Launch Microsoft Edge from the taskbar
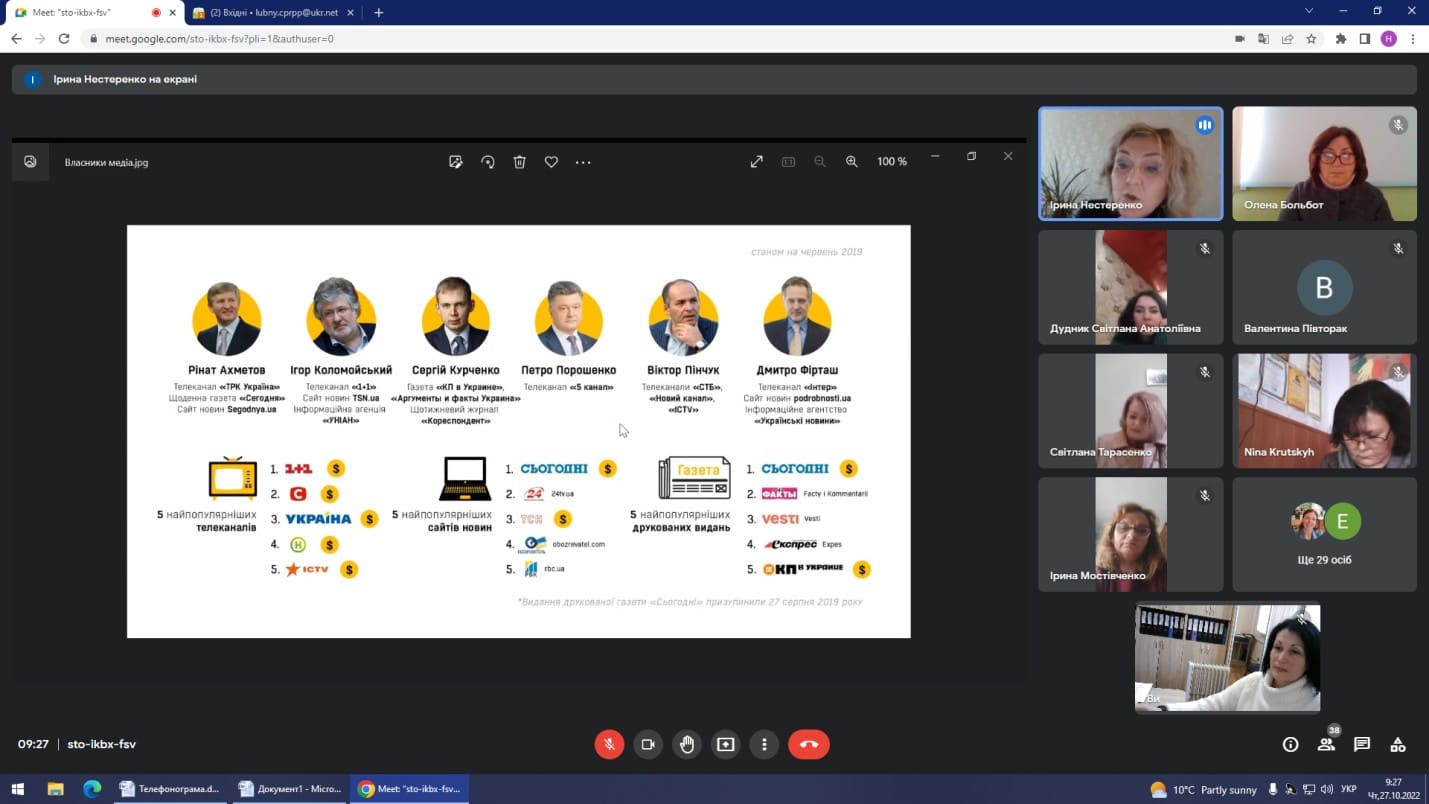 point(92,789)
